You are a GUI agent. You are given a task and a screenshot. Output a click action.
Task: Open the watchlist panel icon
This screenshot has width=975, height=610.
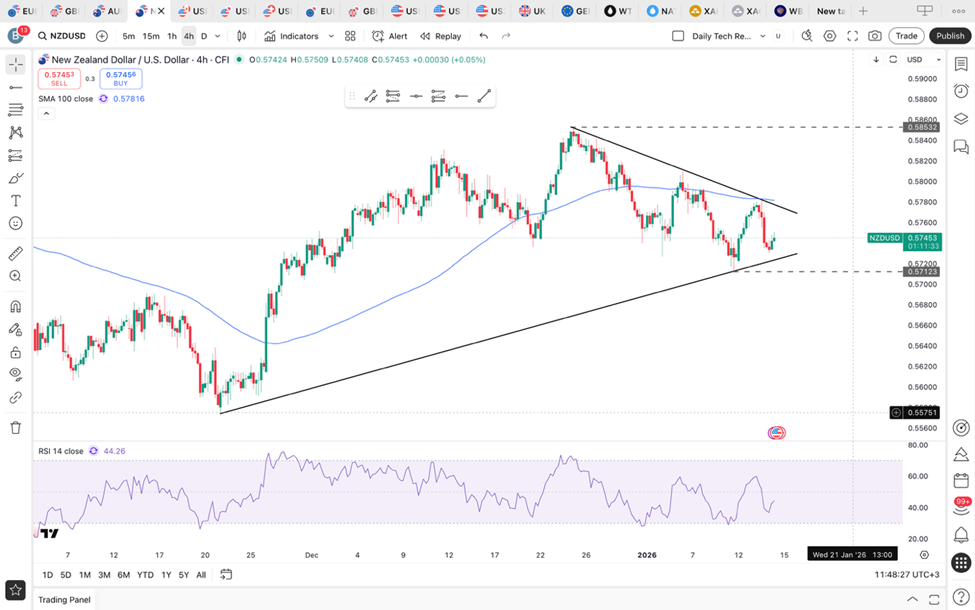coord(961,64)
